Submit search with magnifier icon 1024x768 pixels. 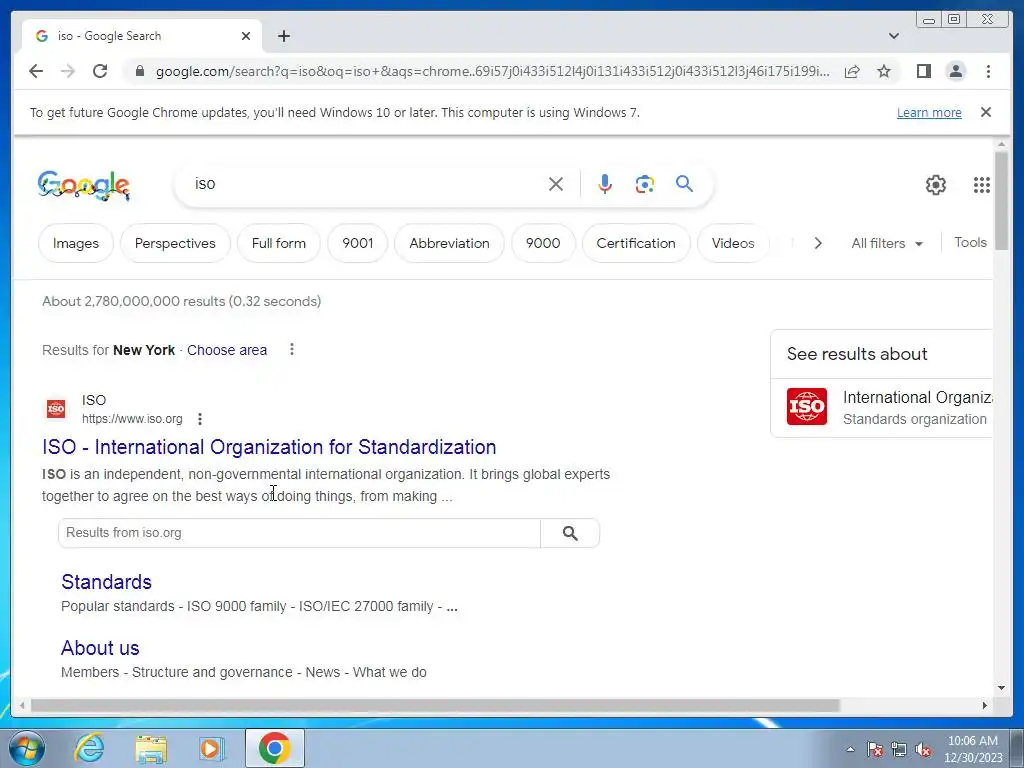tap(684, 184)
